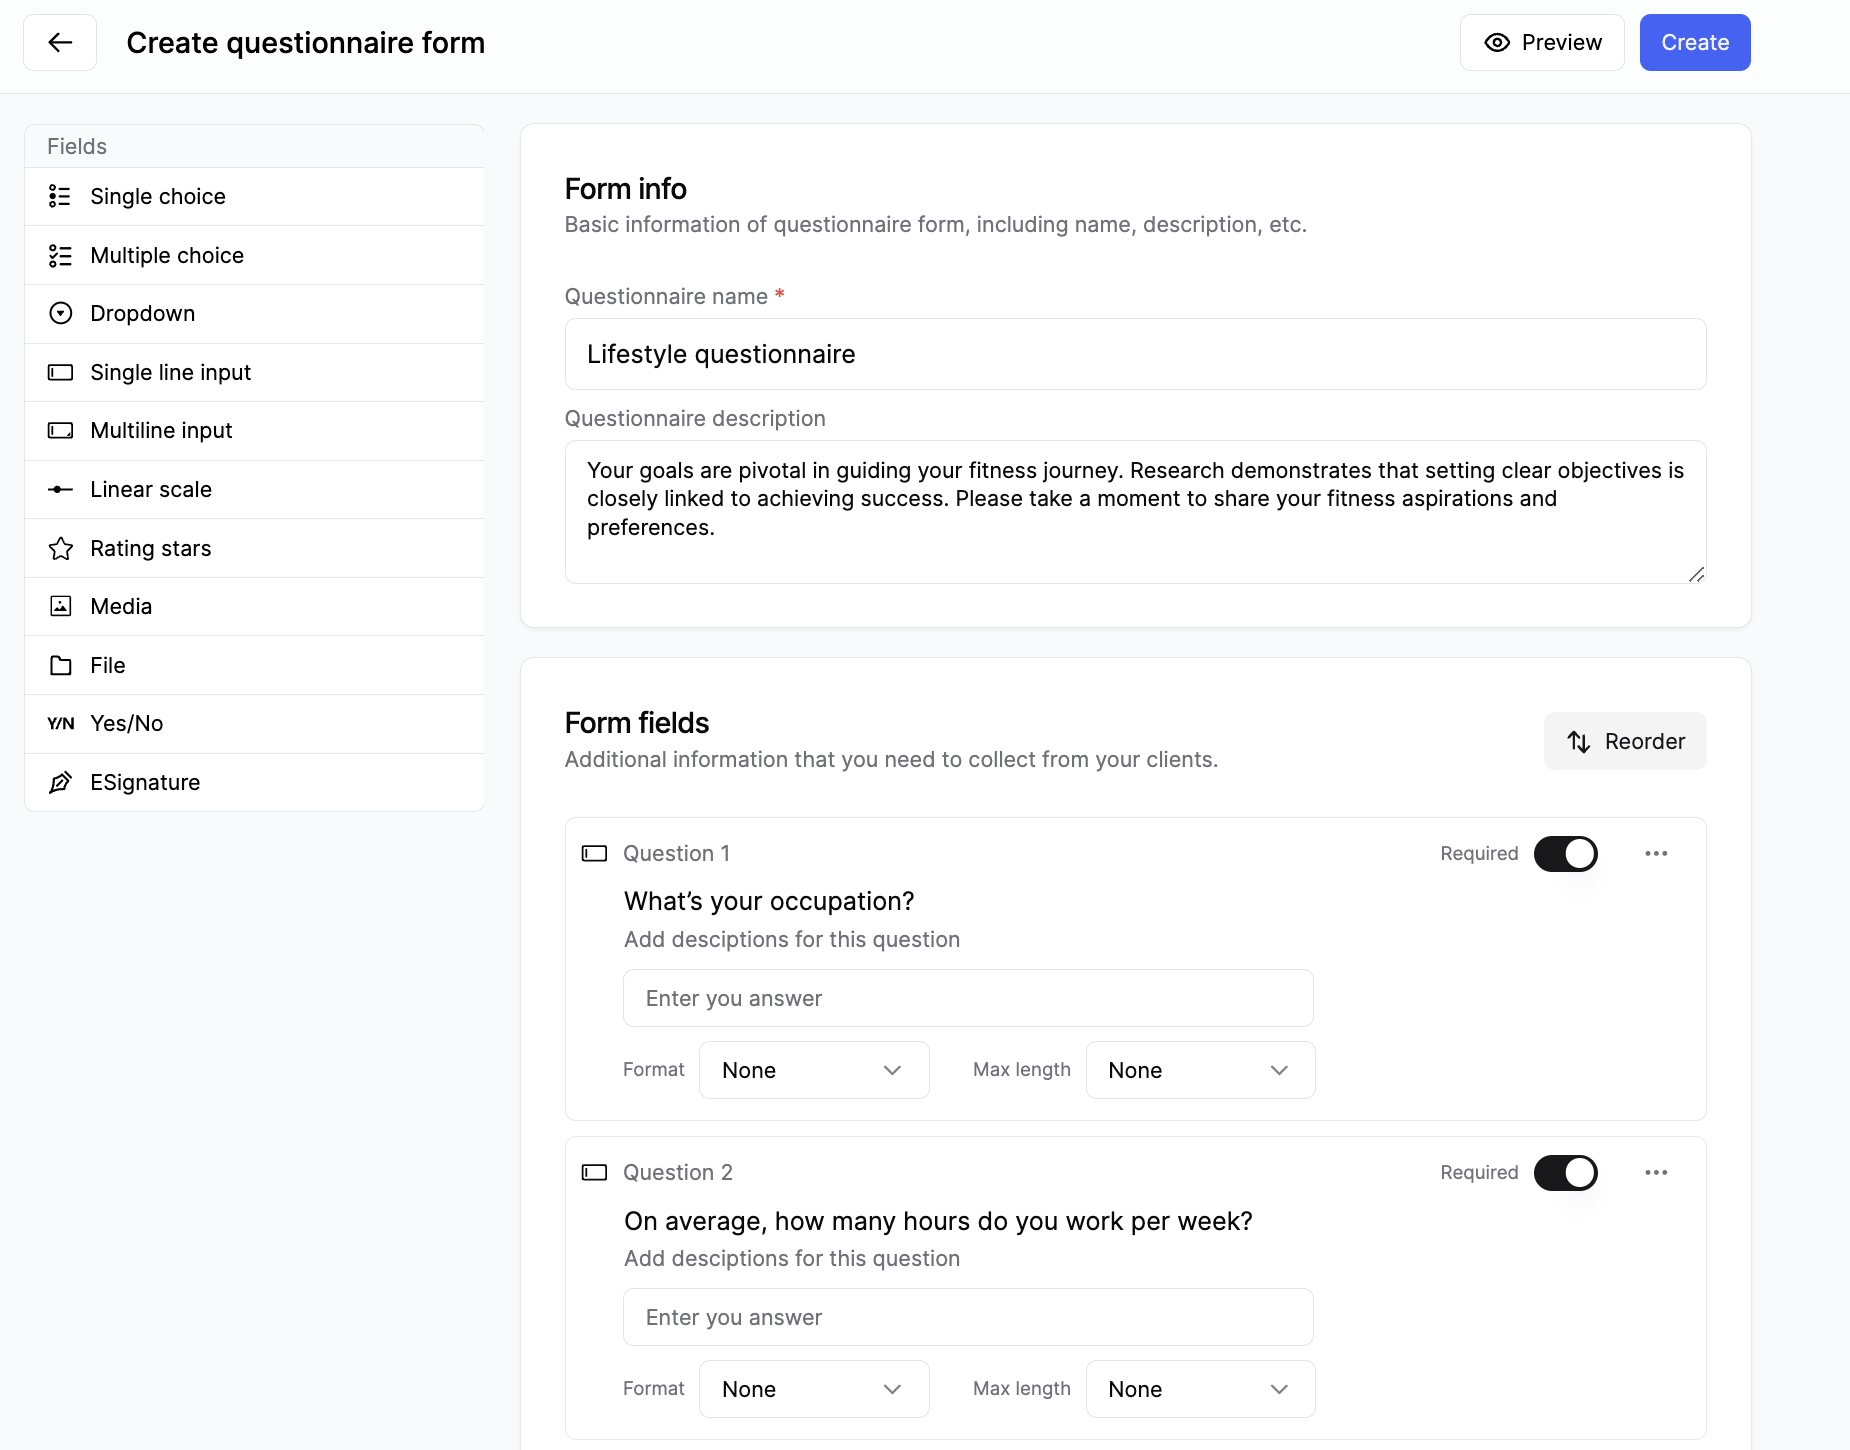Open Question 2 Format dropdown

click(813, 1389)
